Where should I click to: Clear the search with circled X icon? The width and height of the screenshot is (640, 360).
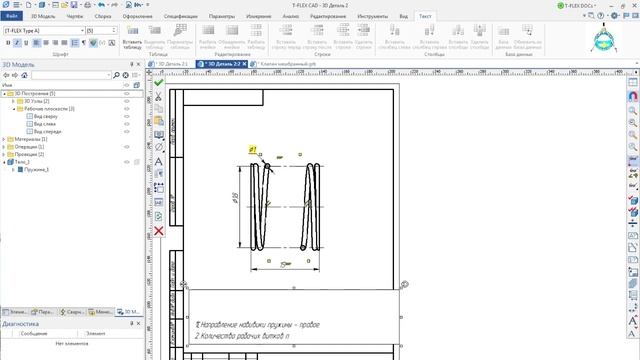pyautogui.click(x=126, y=75)
